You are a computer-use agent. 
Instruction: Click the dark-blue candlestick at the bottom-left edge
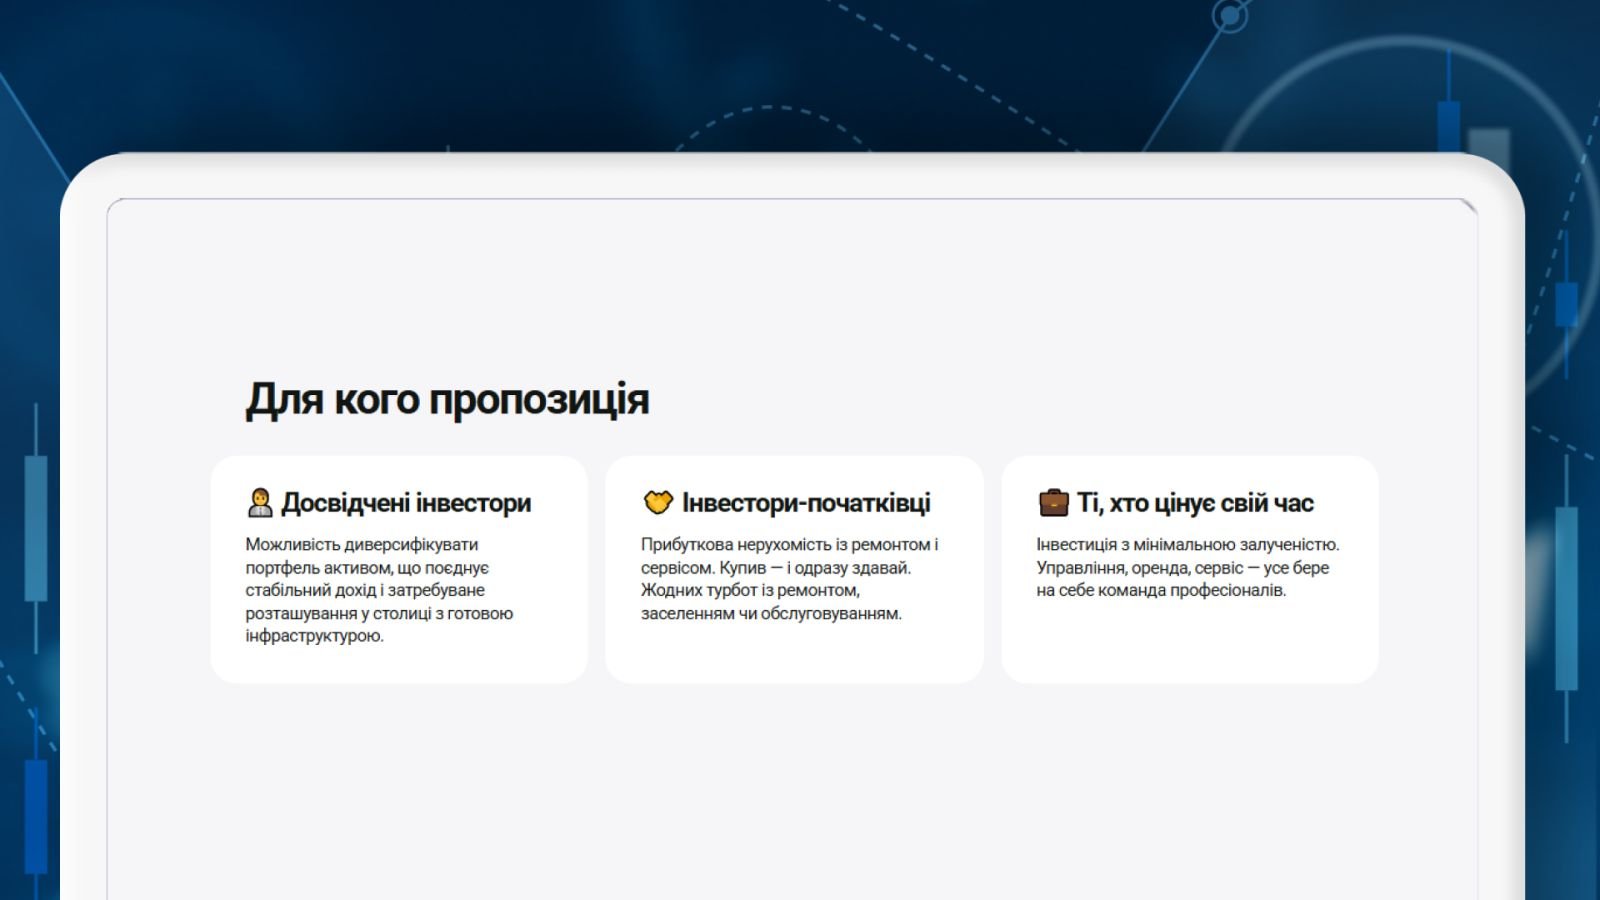point(36,815)
